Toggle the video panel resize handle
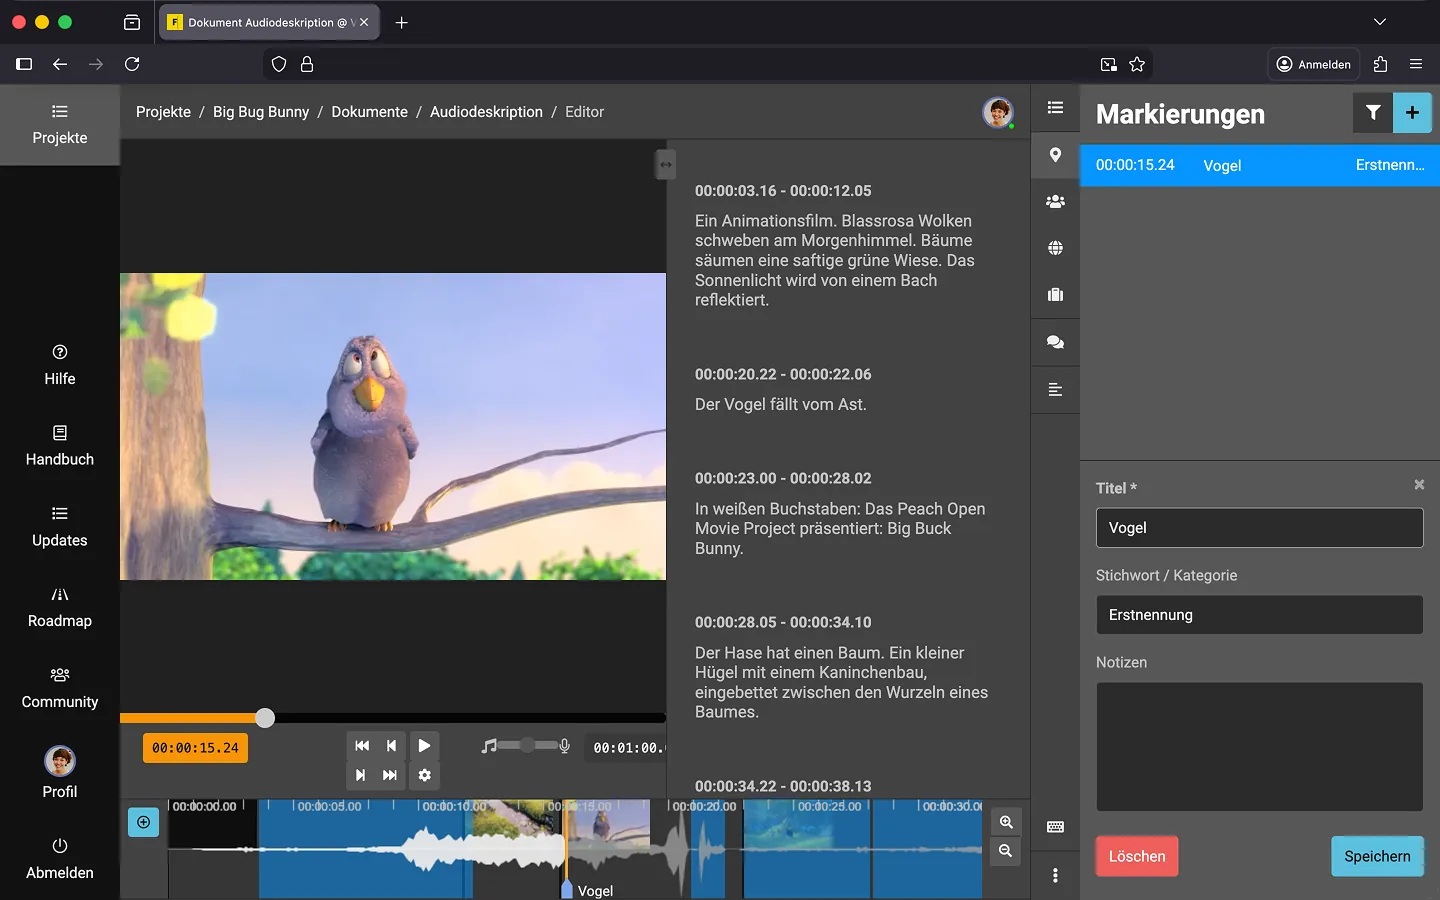The height and width of the screenshot is (900, 1440). click(x=666, y=164)
